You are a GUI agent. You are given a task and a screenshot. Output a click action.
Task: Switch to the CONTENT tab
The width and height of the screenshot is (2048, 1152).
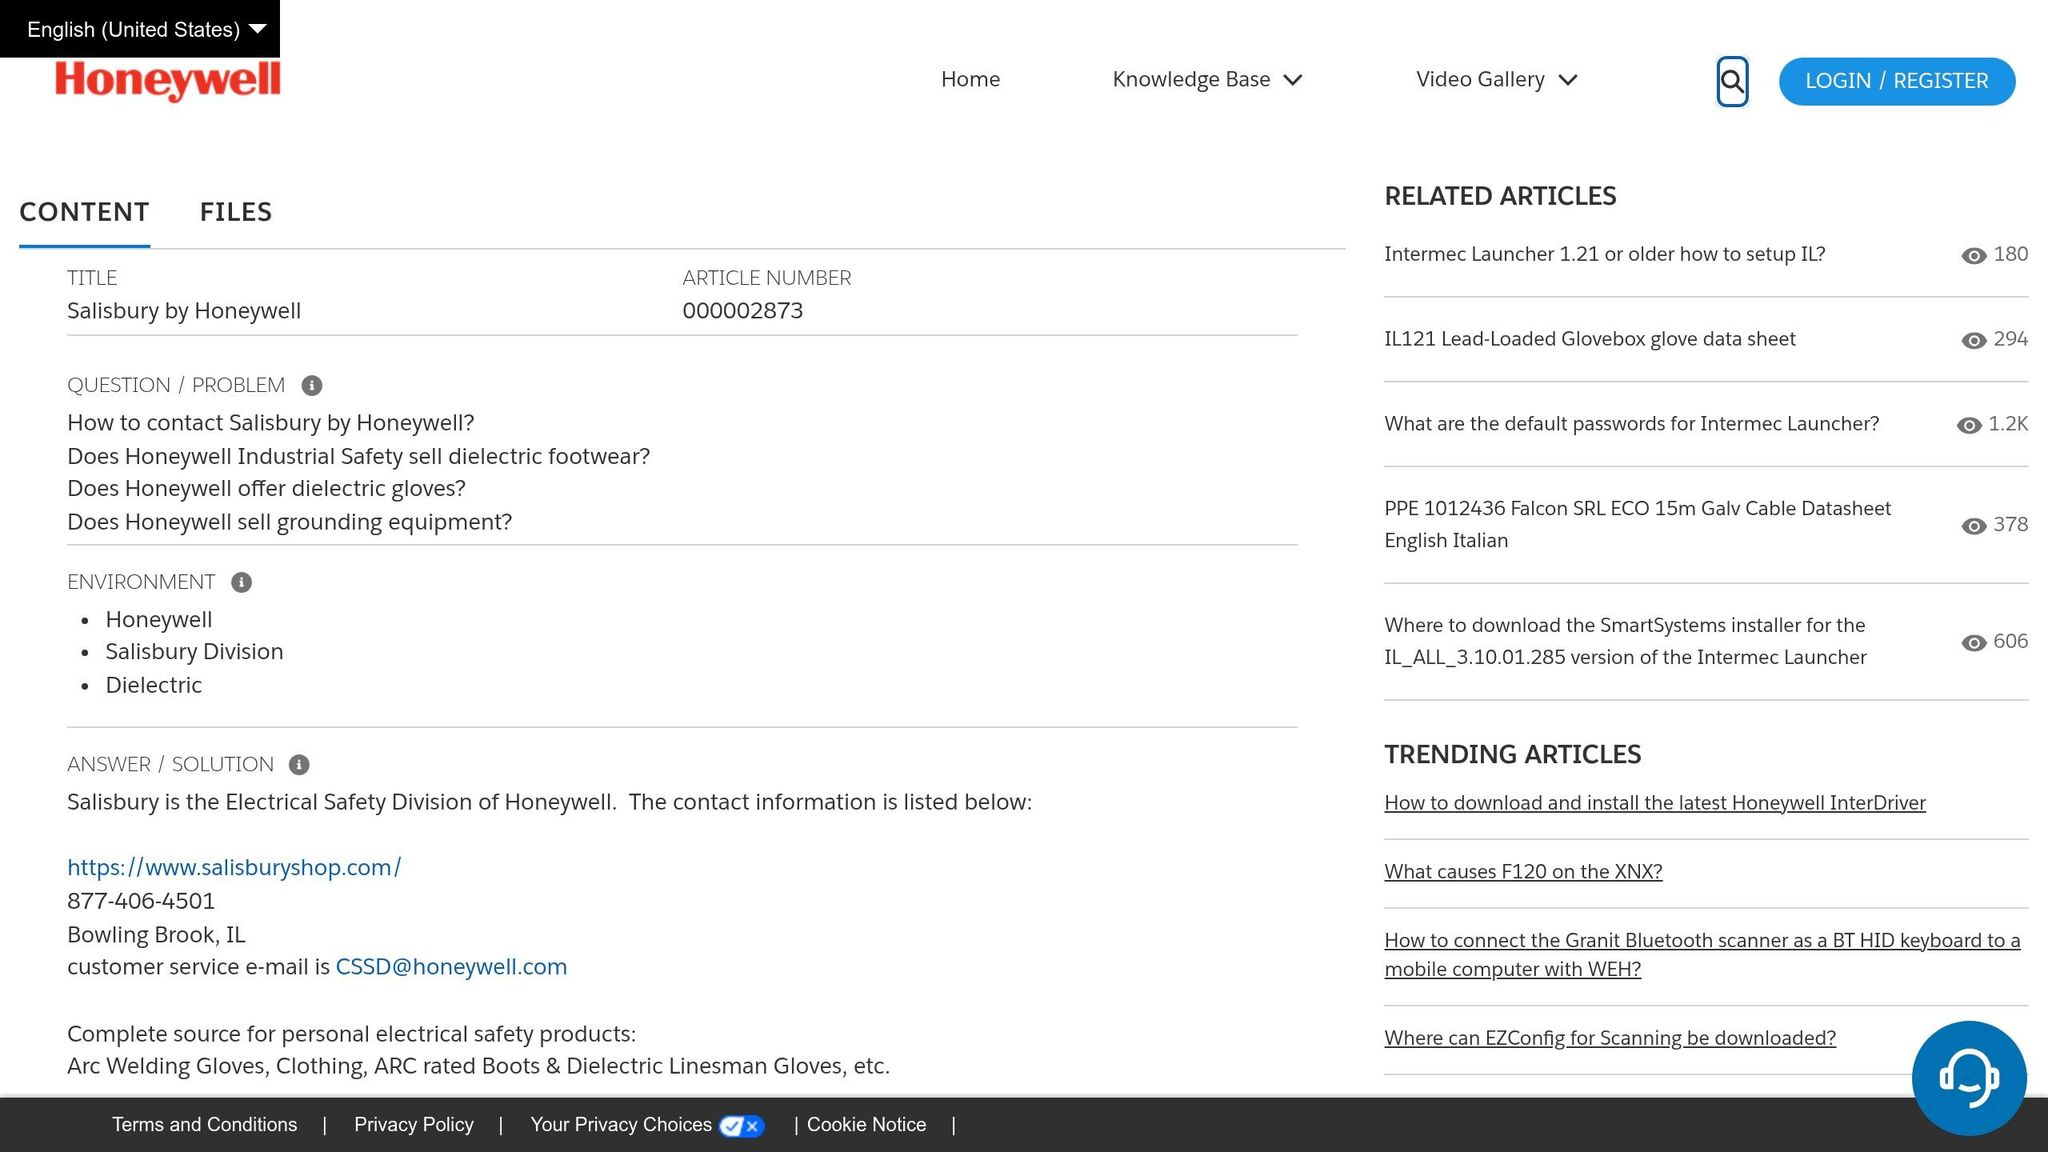[x=84, y=212]
